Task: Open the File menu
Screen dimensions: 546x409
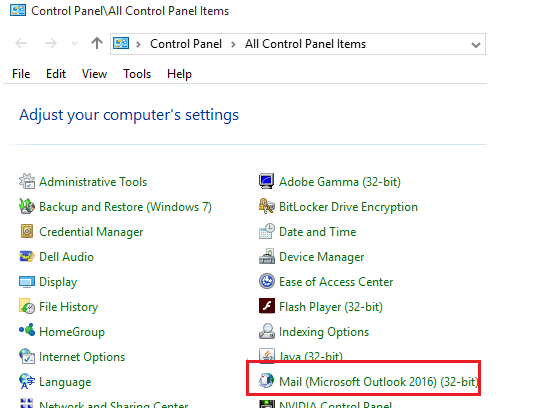Action: coord(21,74)
